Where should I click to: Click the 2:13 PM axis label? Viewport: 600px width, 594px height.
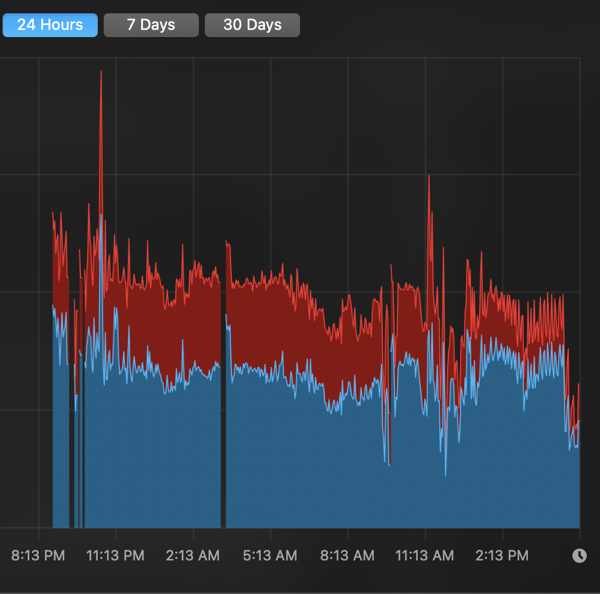pyautogui.click(x=502, y=555)
